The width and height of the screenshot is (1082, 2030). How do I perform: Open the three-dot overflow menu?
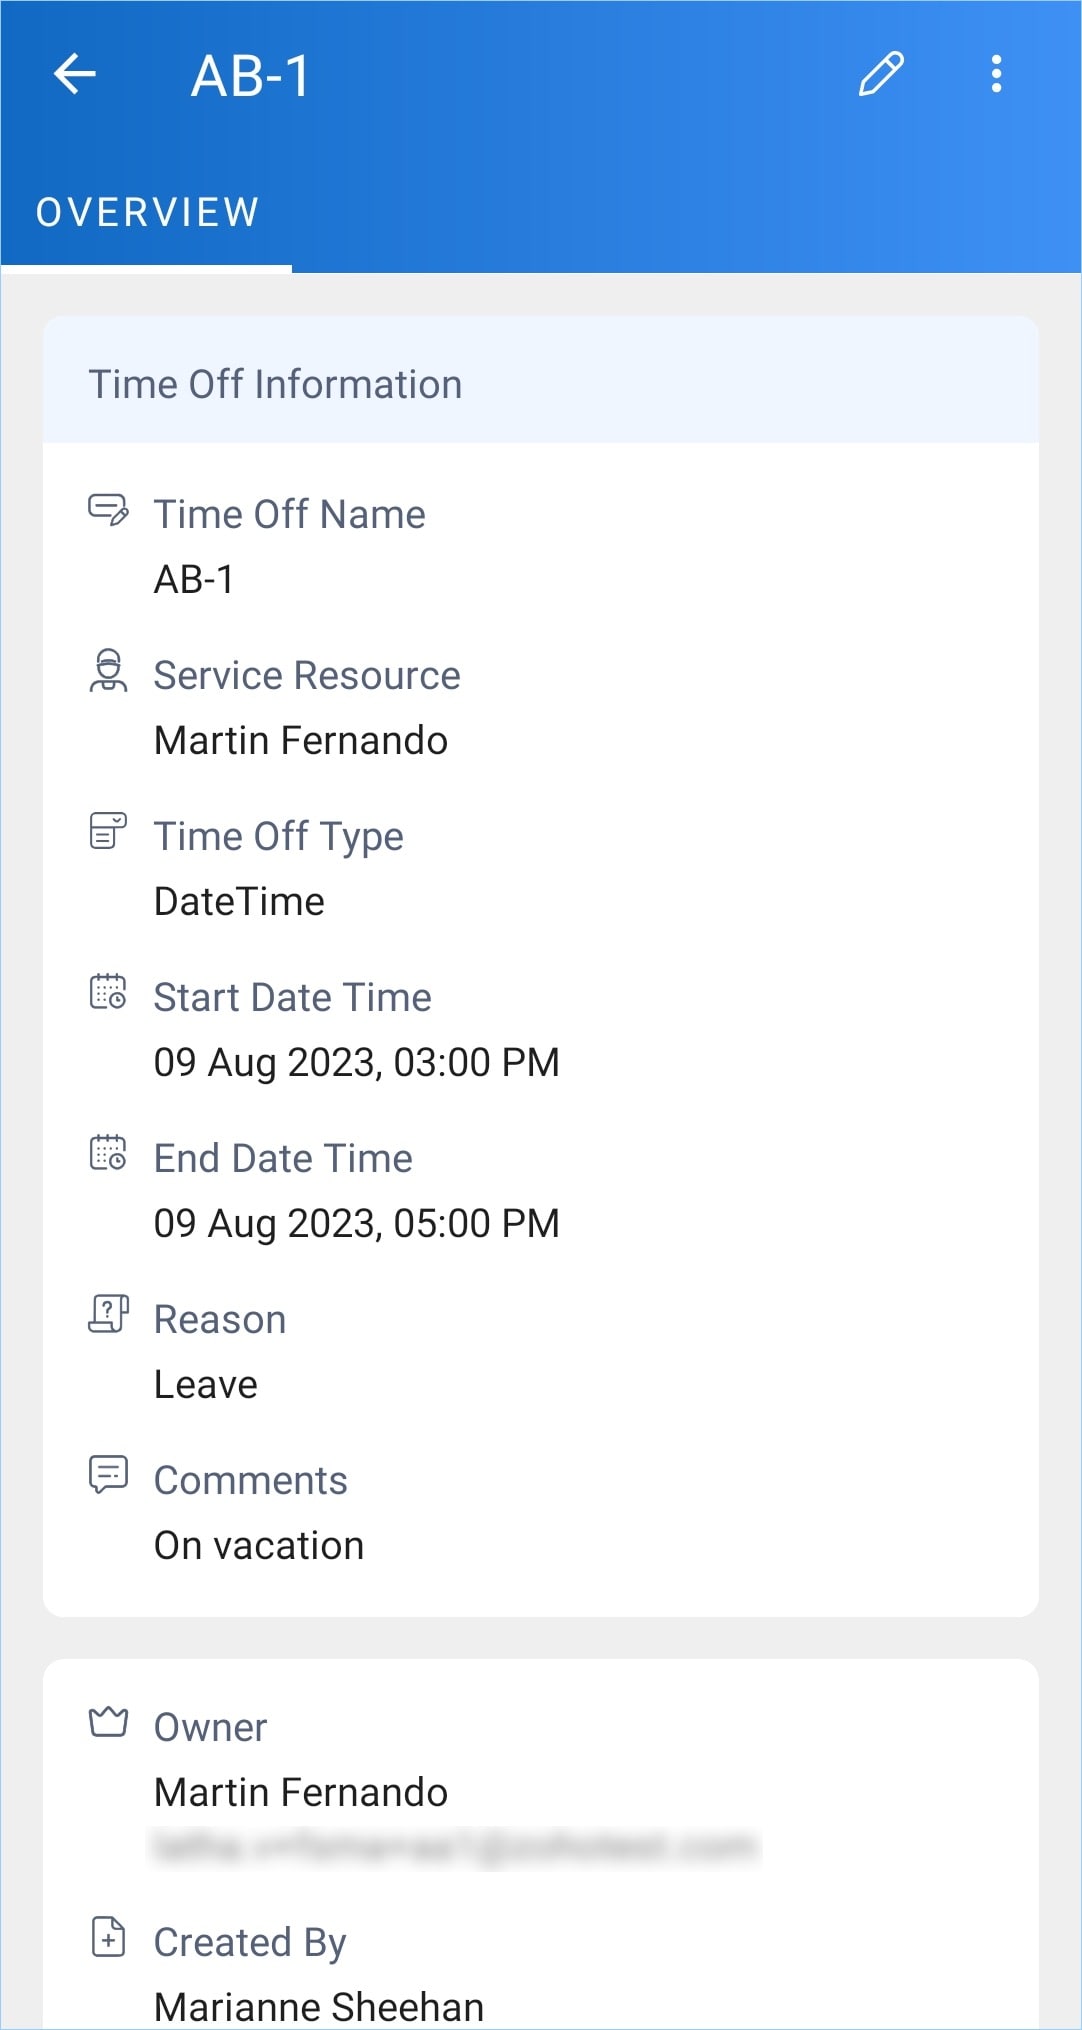[x=996, y=74]
